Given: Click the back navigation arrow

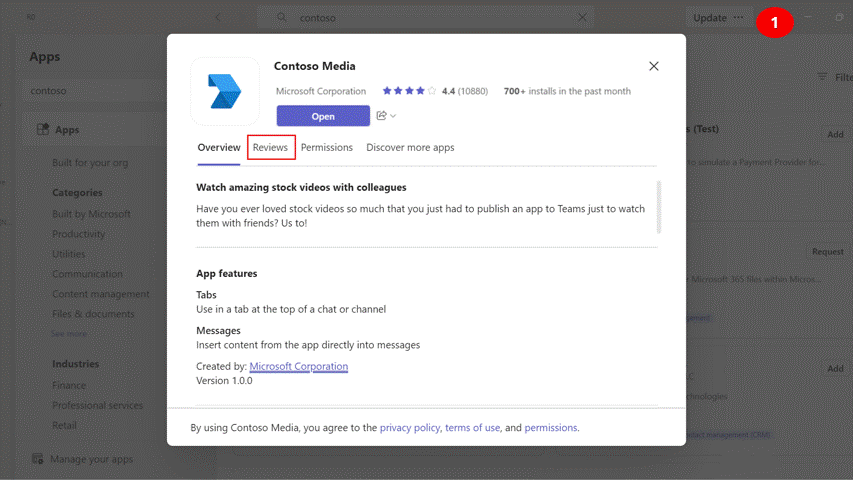Looking at the screenshot, I should coord(218,17).
